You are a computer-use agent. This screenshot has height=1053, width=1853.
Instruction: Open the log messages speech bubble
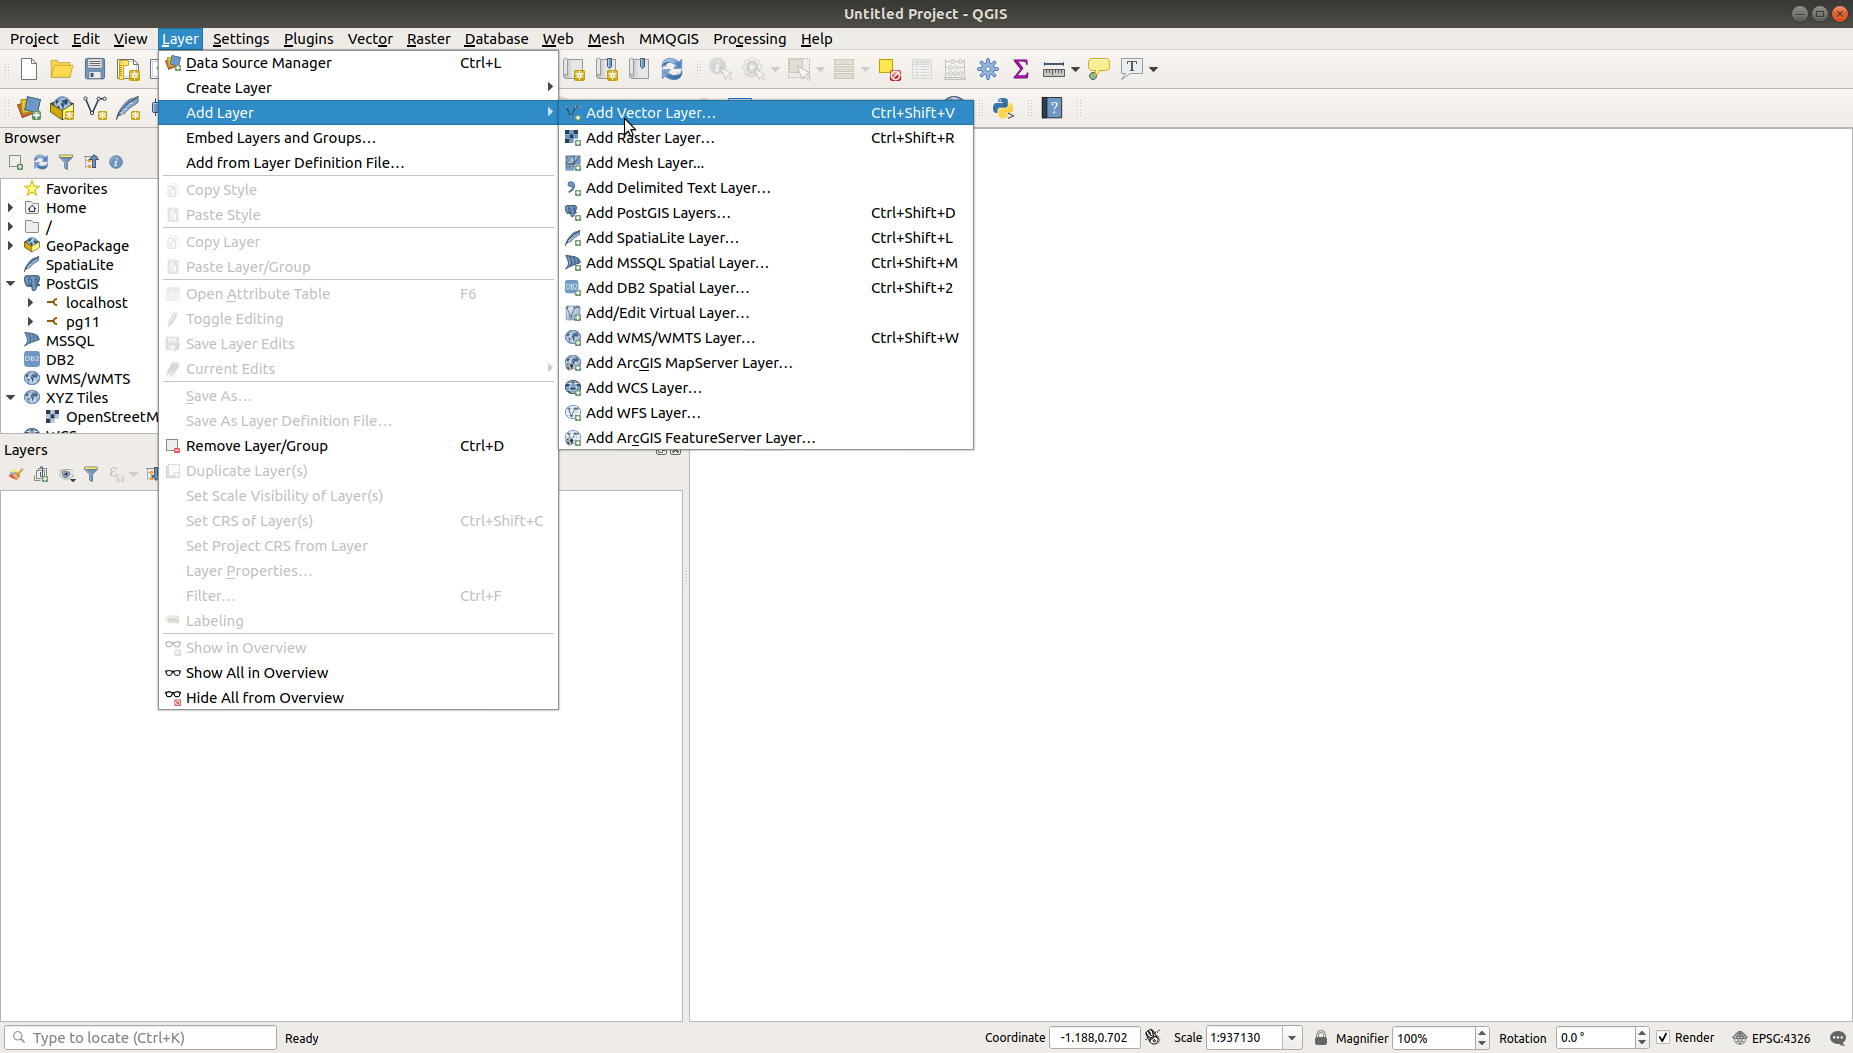[1837, 1038]
